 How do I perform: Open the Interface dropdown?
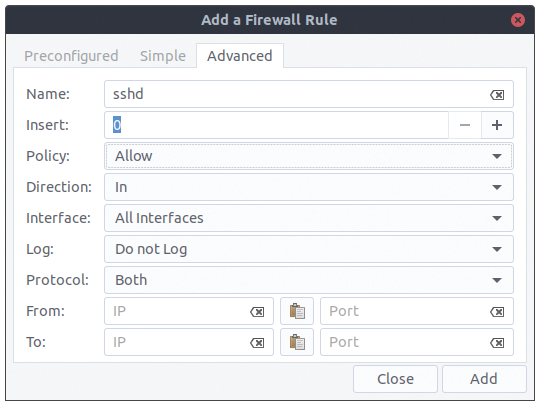[309, 218]
